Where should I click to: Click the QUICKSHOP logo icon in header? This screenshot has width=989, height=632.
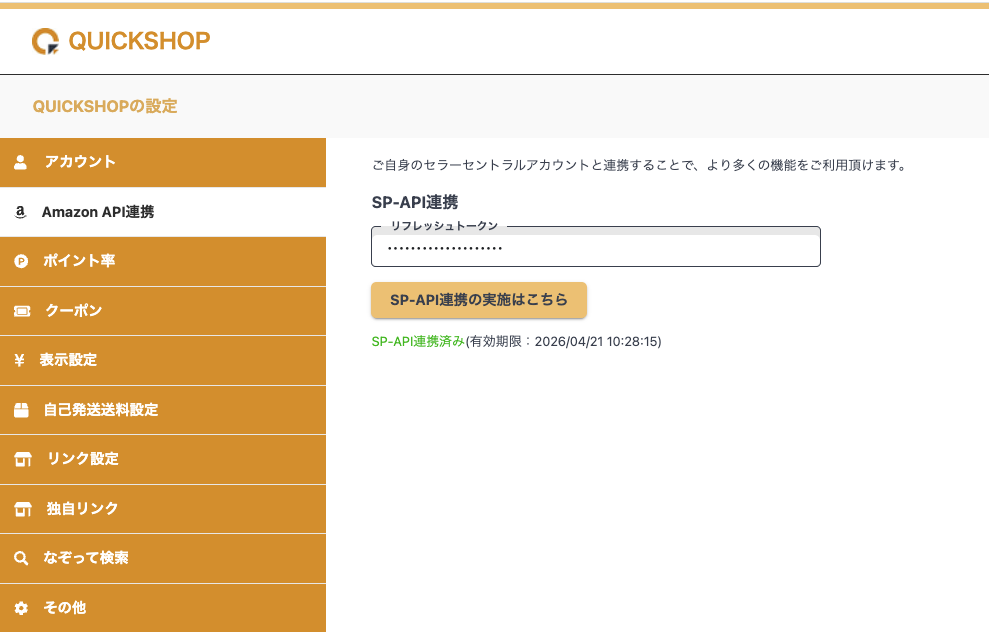point(45,41)
